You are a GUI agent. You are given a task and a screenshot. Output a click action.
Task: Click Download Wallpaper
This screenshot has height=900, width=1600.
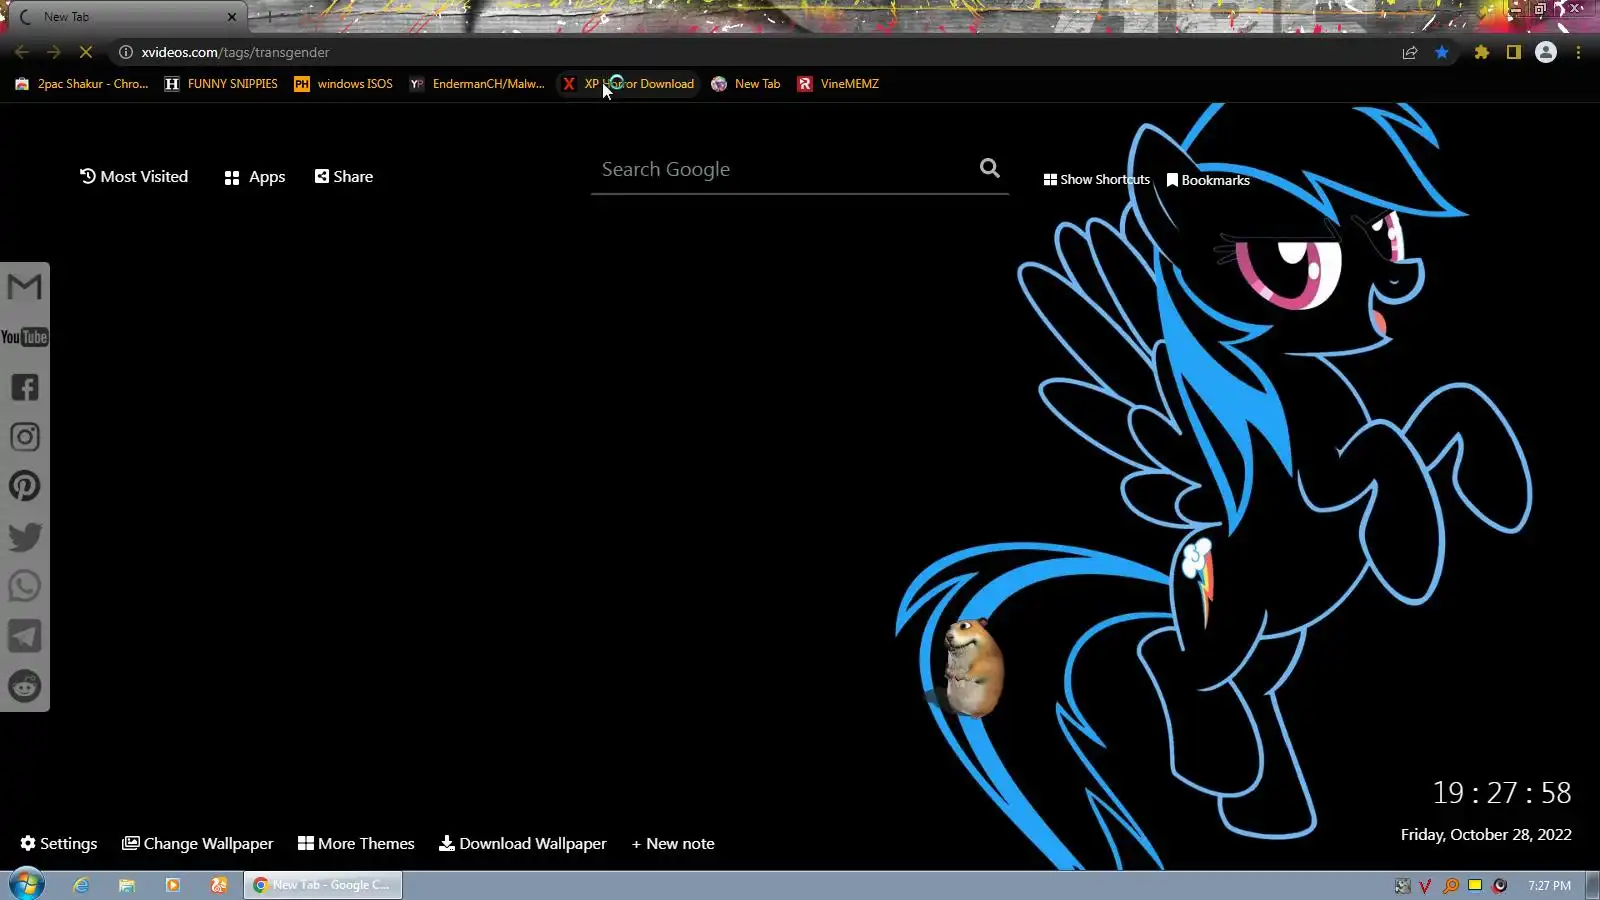(523, 843)
